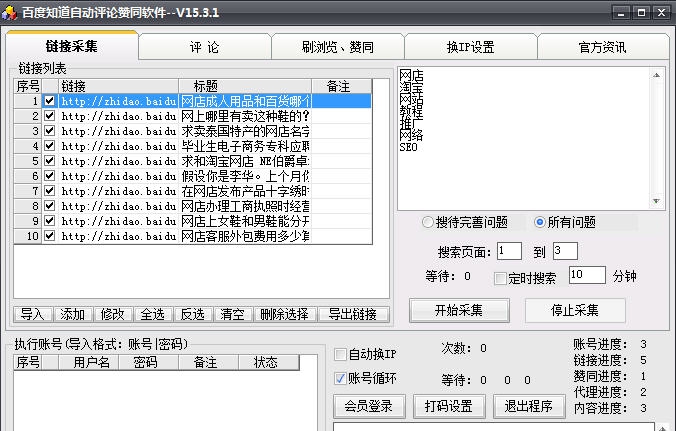Image resolution: width=676 pixels, height=431 pixels.
Task: Click the 停止采集 button
Action: point(575,310)
